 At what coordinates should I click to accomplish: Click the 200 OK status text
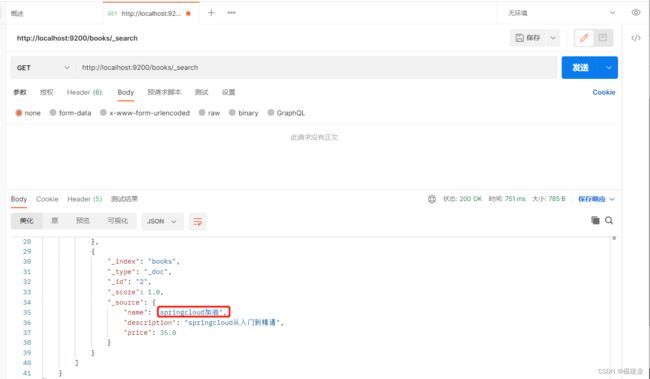[x=471, y=199]
